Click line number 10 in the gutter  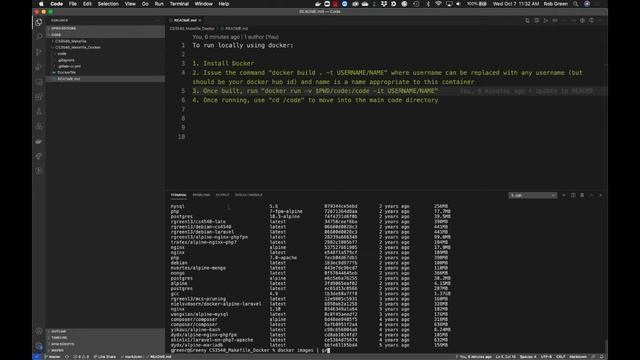[x=182, y=137]
